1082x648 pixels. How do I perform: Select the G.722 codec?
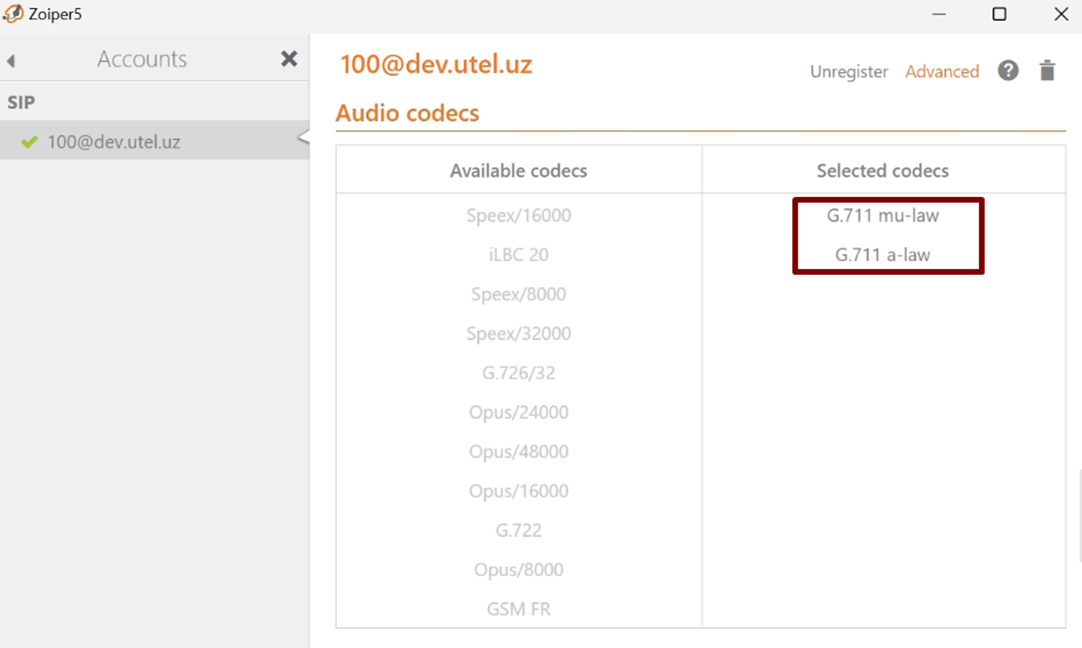(x=518, y=530)
